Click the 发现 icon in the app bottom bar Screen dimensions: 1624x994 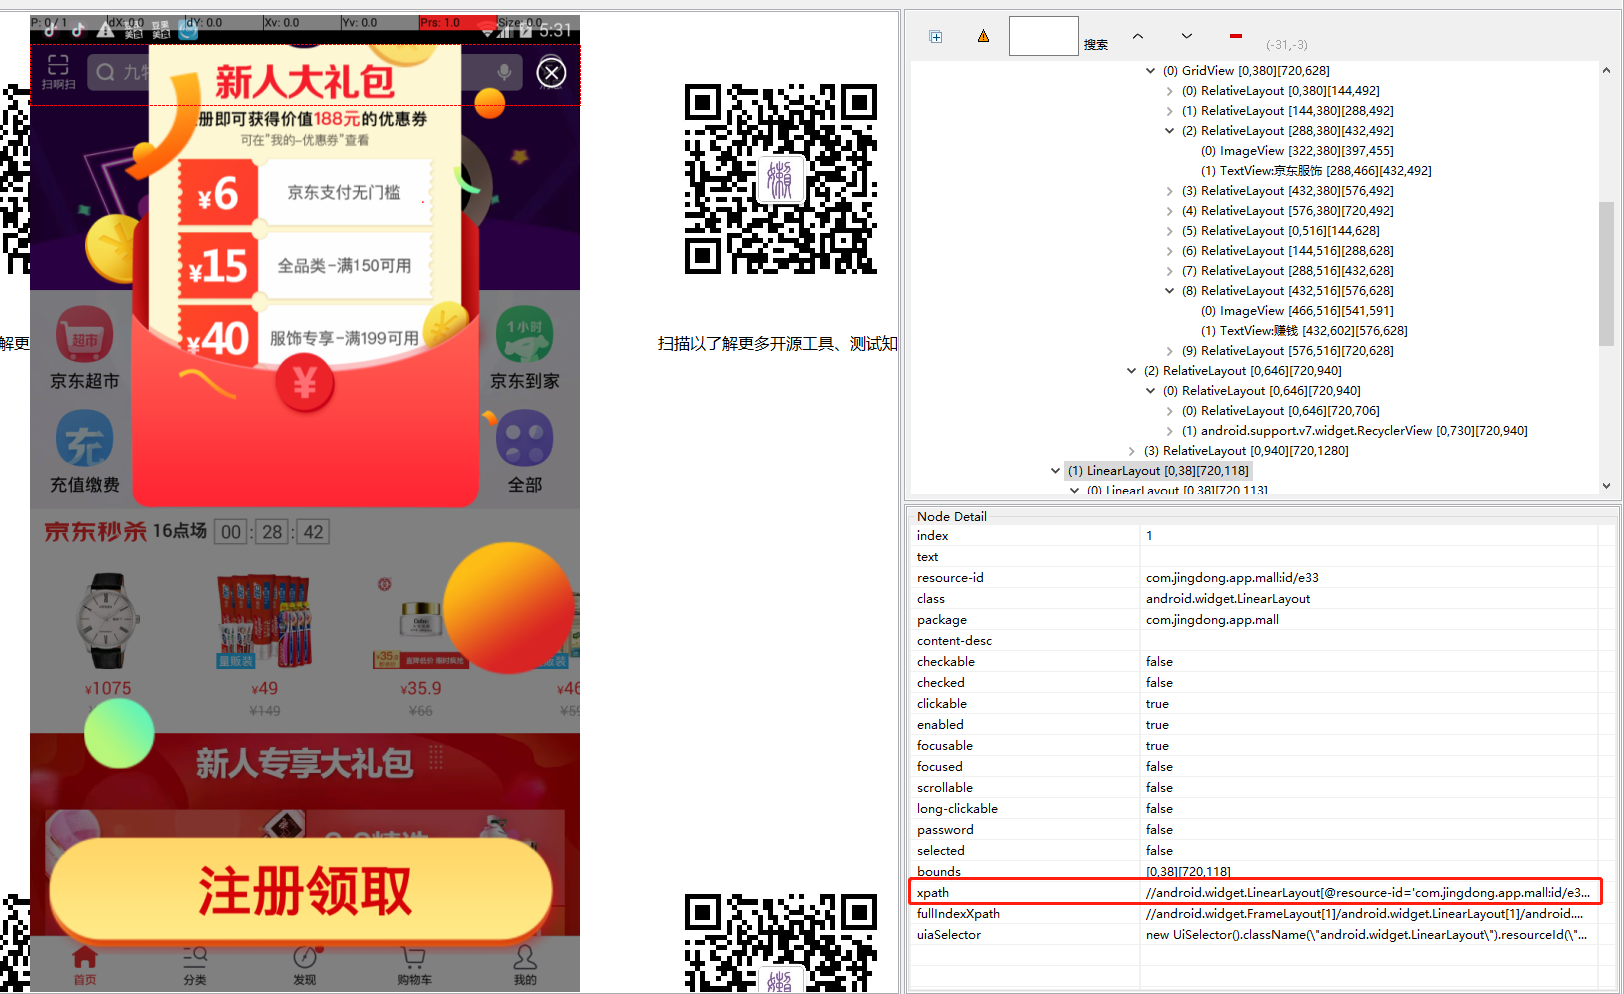tap(305, 965)
